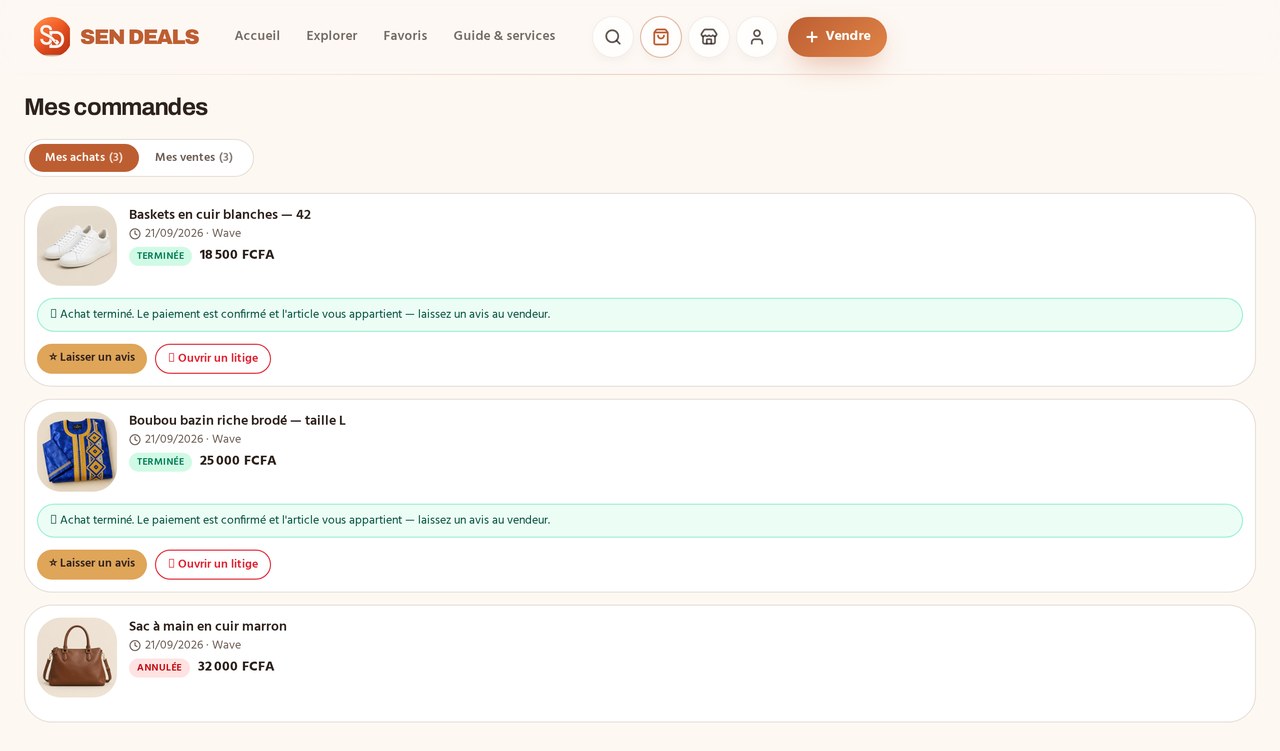Open Guide & services menu
Image resolution: width=1280 pixels, height=751 pixels.
[504, 36]
